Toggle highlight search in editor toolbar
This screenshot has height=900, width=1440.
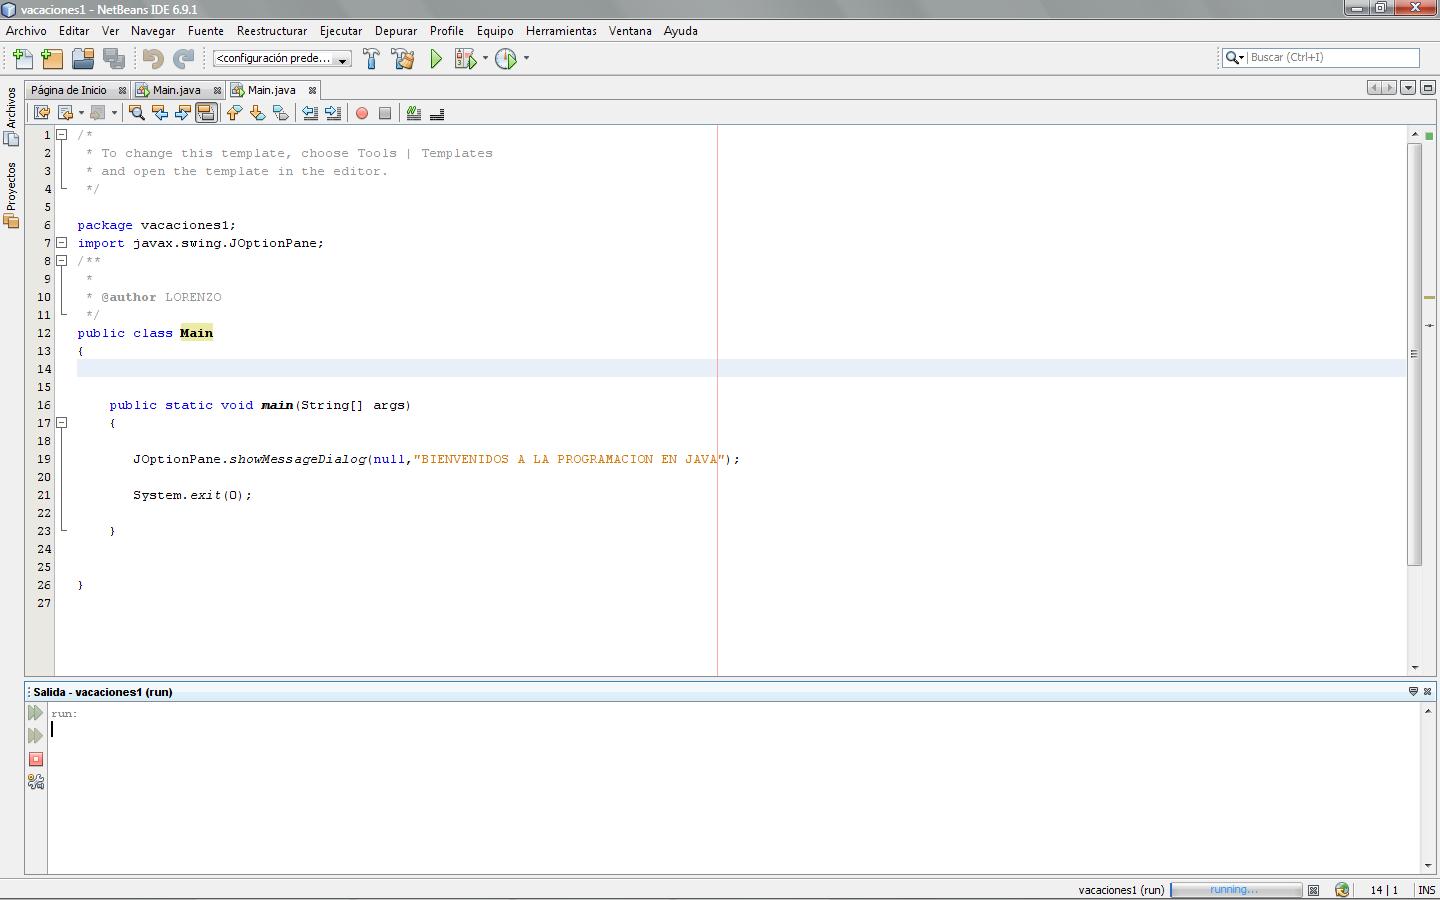(x=206, y=113)
